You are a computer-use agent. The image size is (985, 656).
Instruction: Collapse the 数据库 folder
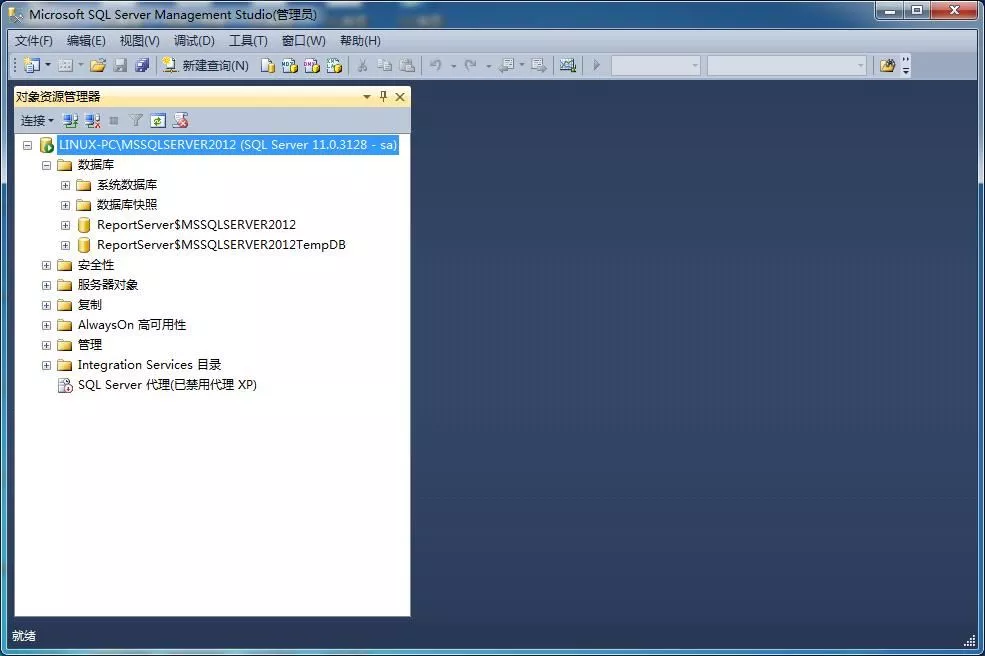(x=46, y=165)
